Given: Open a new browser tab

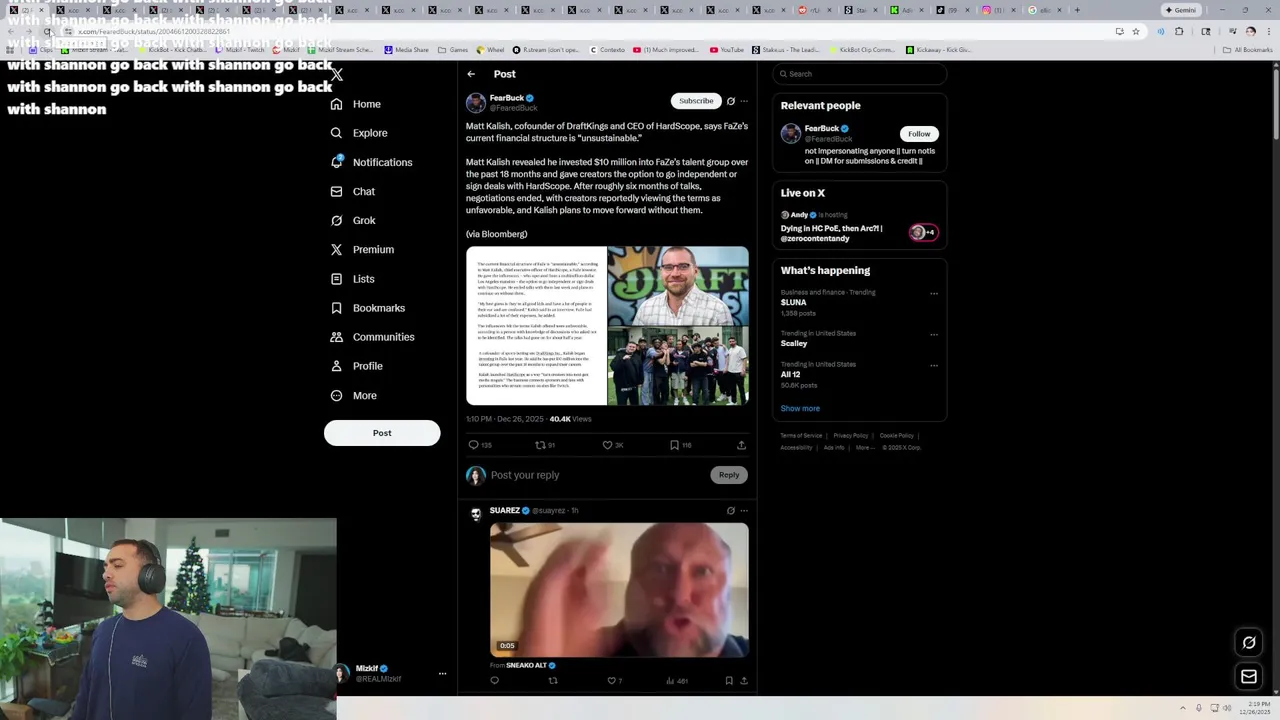Looking at the screenshot, I should click(1077, 10).
